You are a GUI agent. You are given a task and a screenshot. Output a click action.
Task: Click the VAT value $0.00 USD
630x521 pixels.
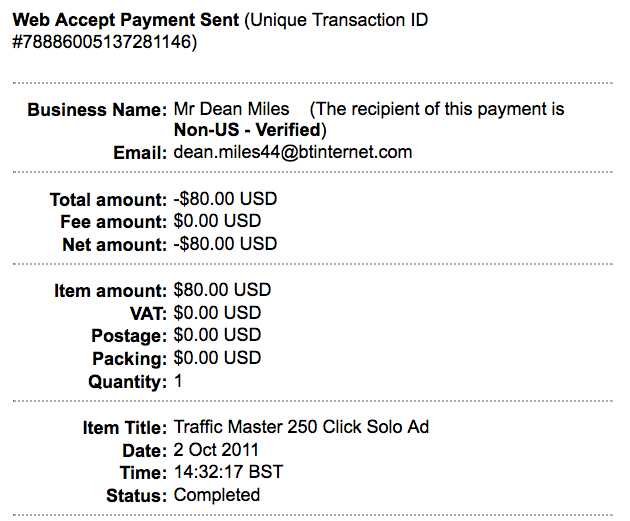217,313
